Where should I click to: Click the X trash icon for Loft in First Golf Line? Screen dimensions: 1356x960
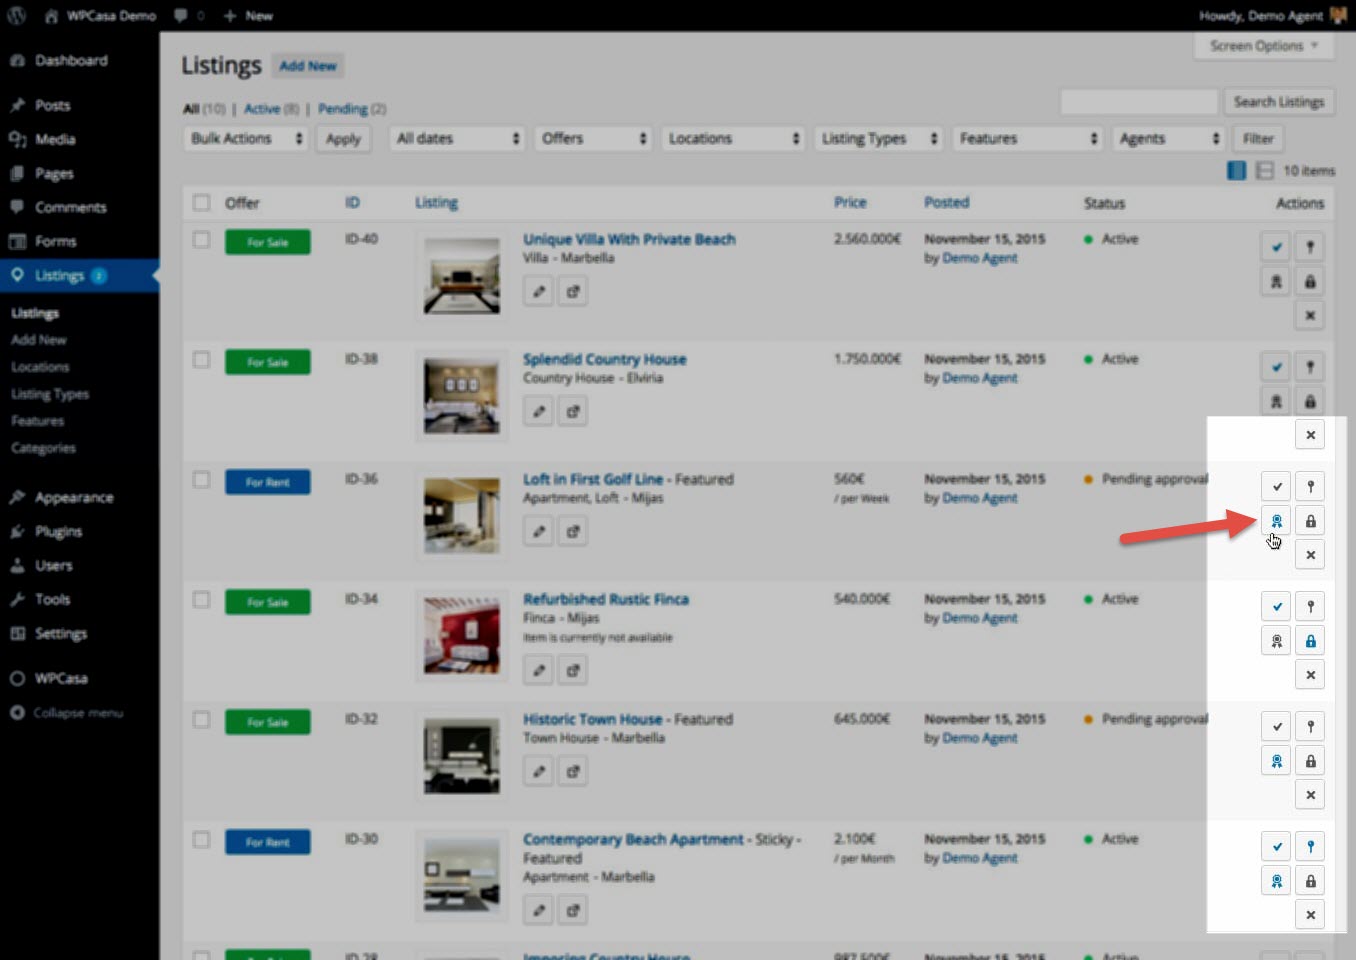tap(1310, 554)
